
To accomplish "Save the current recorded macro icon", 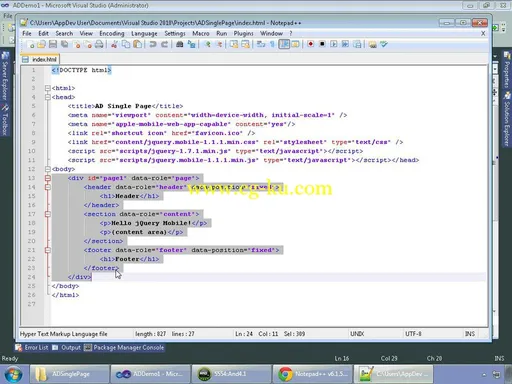I will click(x=357, y=44).
